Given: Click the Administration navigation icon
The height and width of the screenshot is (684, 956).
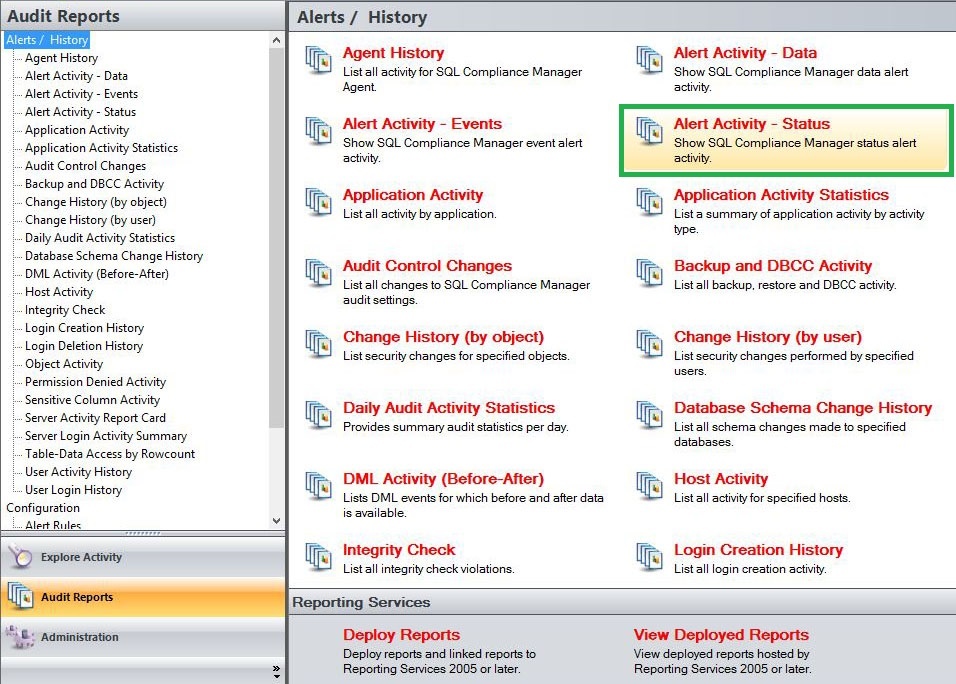Looking at the screenshot, I should click(21, 636).
